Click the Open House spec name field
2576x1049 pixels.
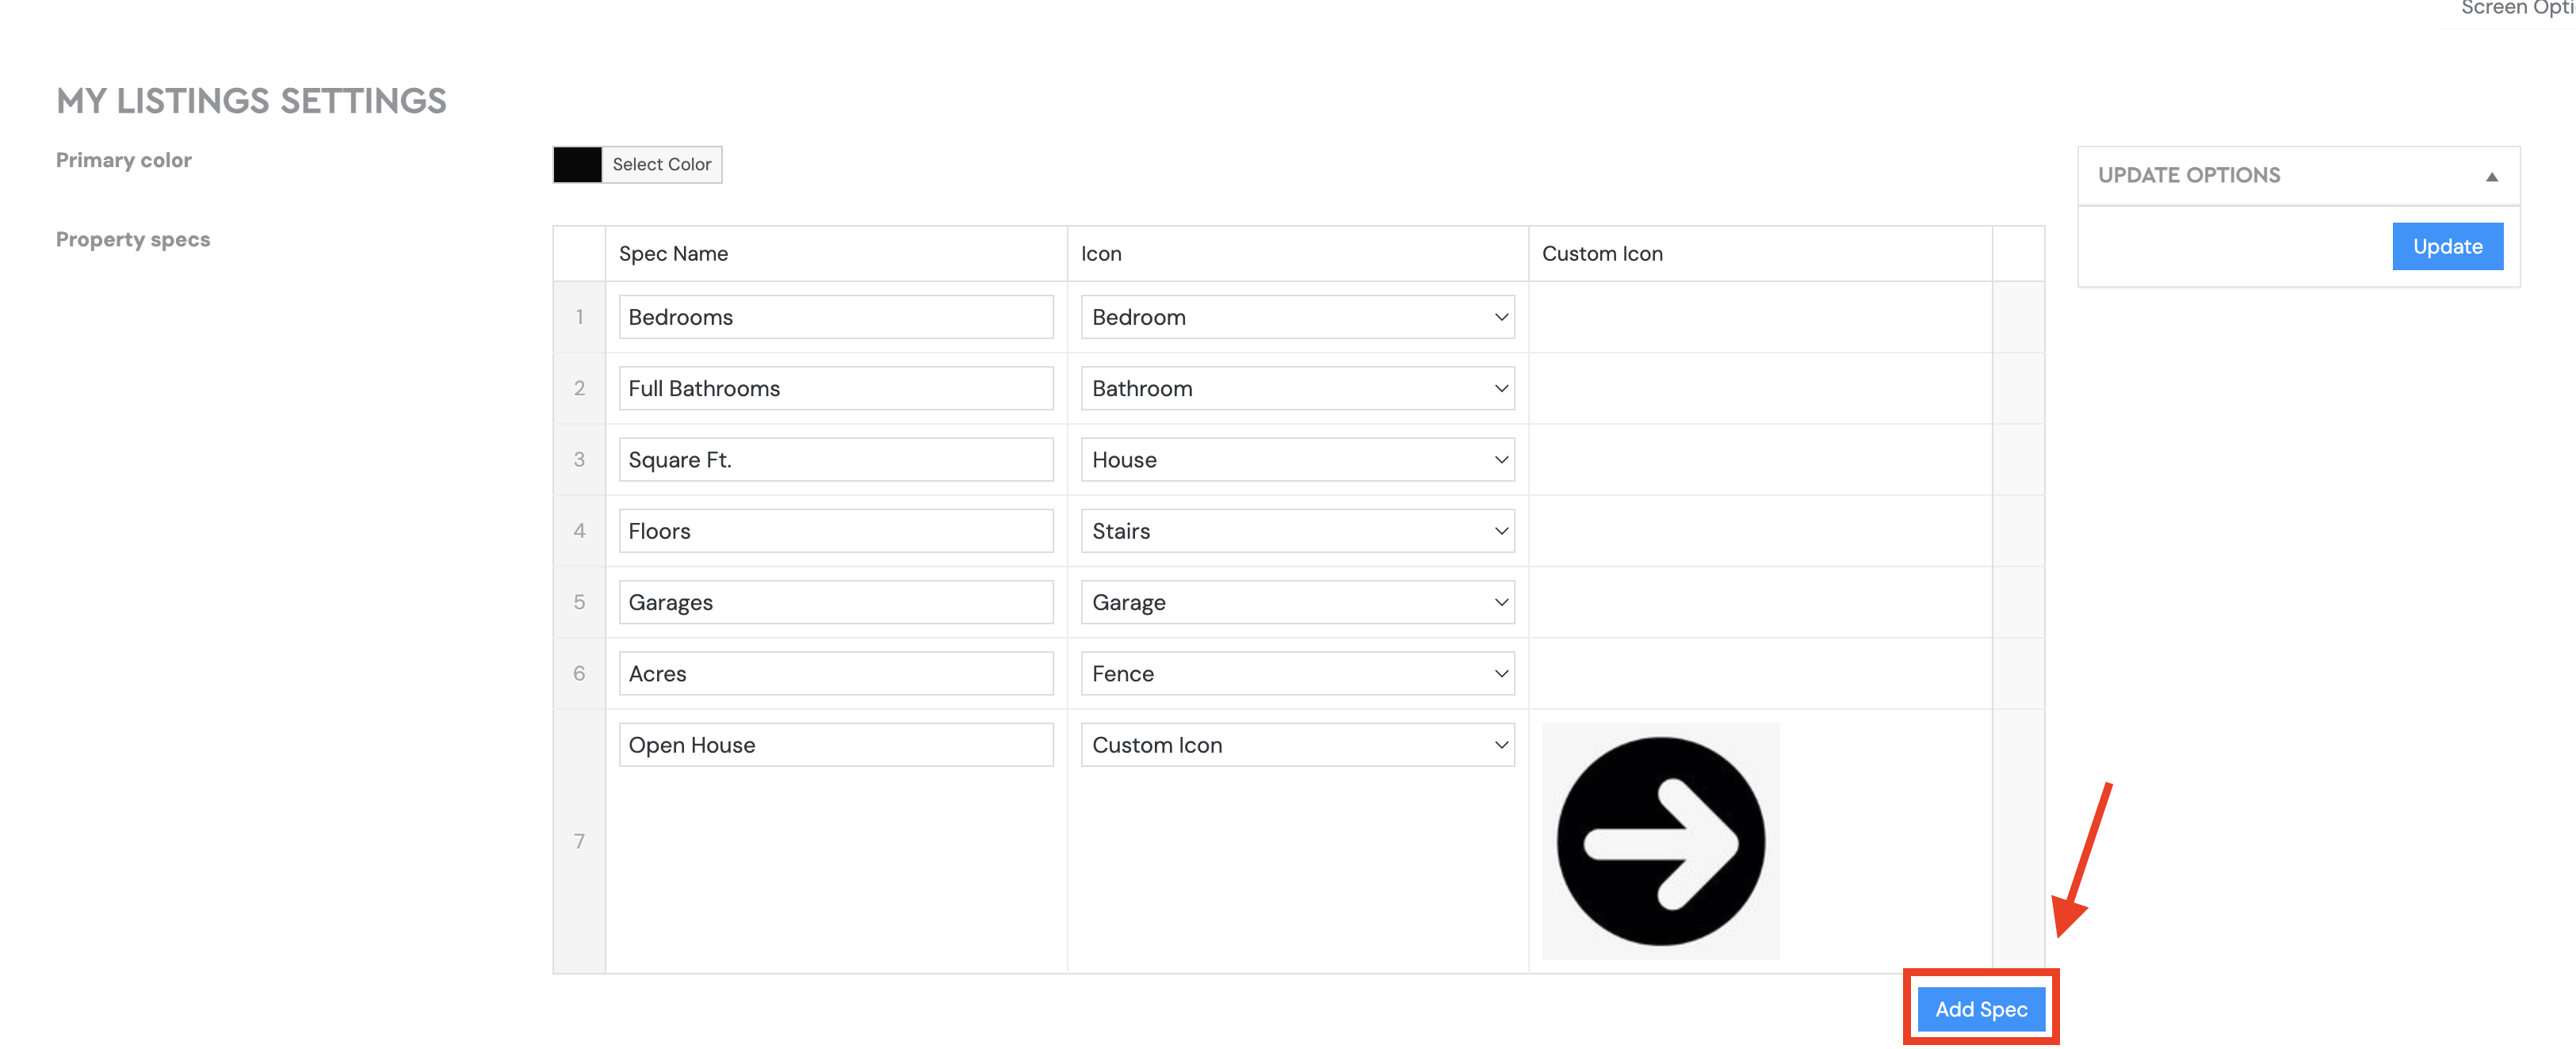836,745
